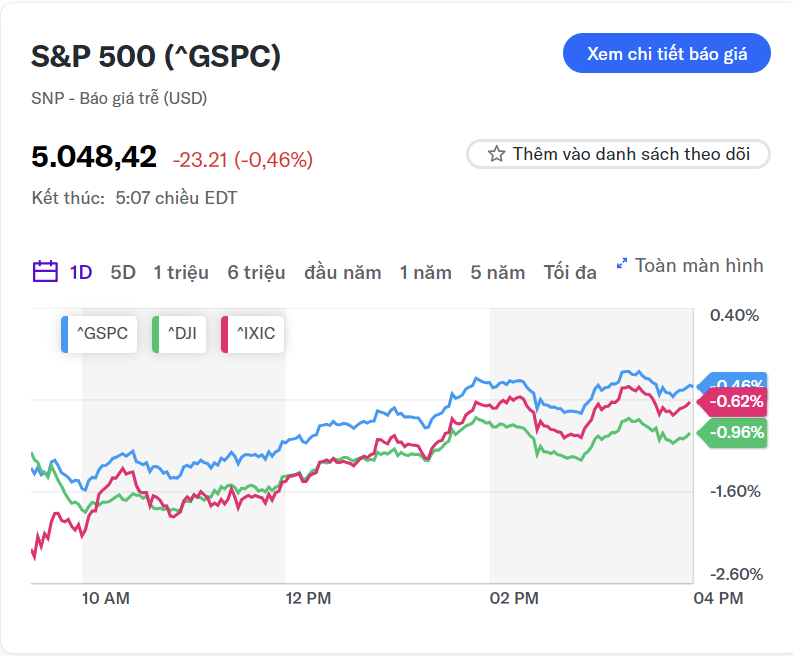Open "Toàn màn hình" fullscreen chart
Screen dimensions: 793x656
coord(699,265)
